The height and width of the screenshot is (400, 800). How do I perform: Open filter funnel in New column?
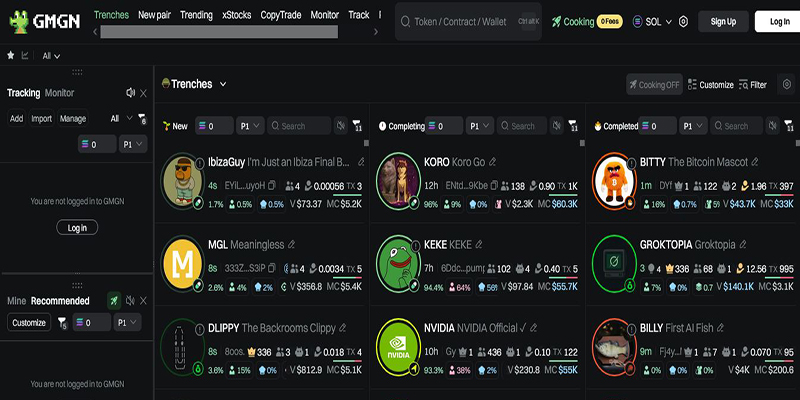(357, 126)
